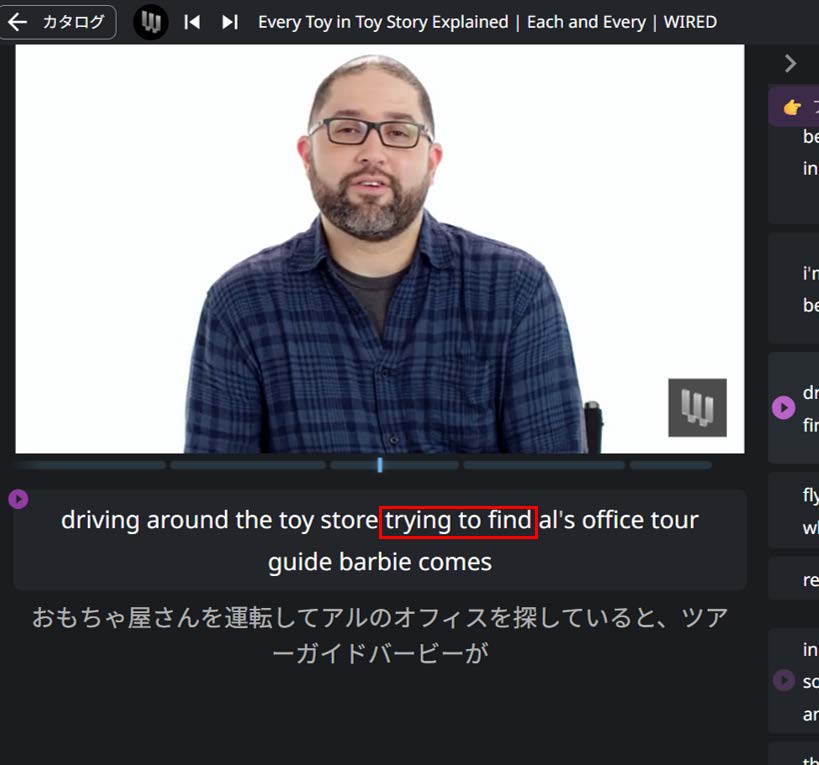Image resolution: width=819 pixels, height=765 pixels.
Task: Collapse the subtitle sidebar with the chevron
Action: (790, 64)
